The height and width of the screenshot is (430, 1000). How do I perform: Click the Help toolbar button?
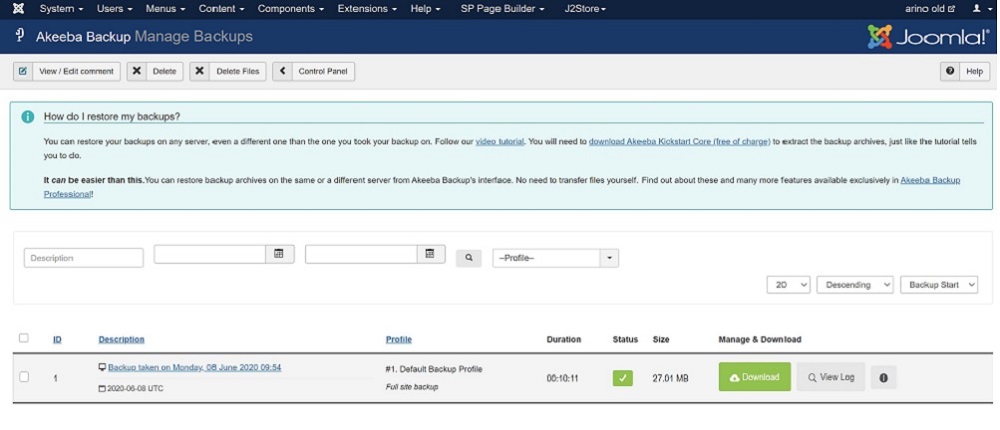(965, 71)
